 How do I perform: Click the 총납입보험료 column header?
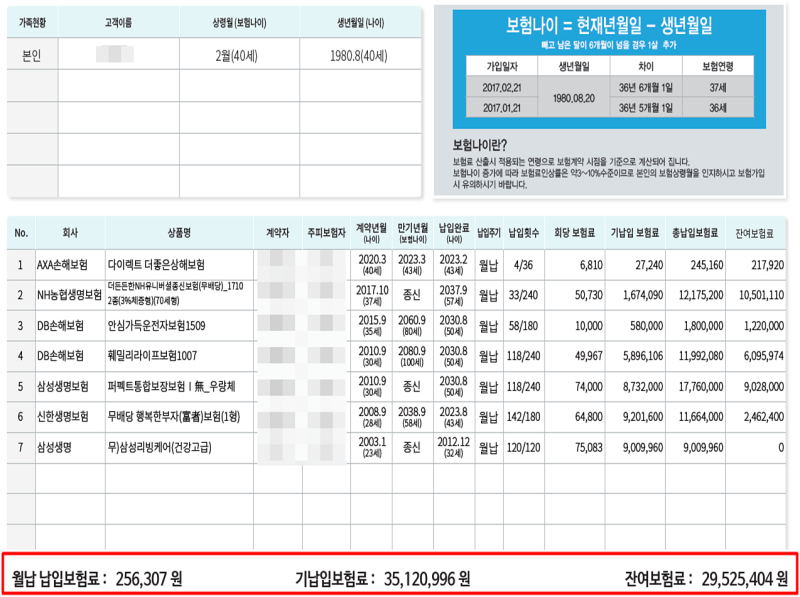pyautogui.click(x=695, y=233)
